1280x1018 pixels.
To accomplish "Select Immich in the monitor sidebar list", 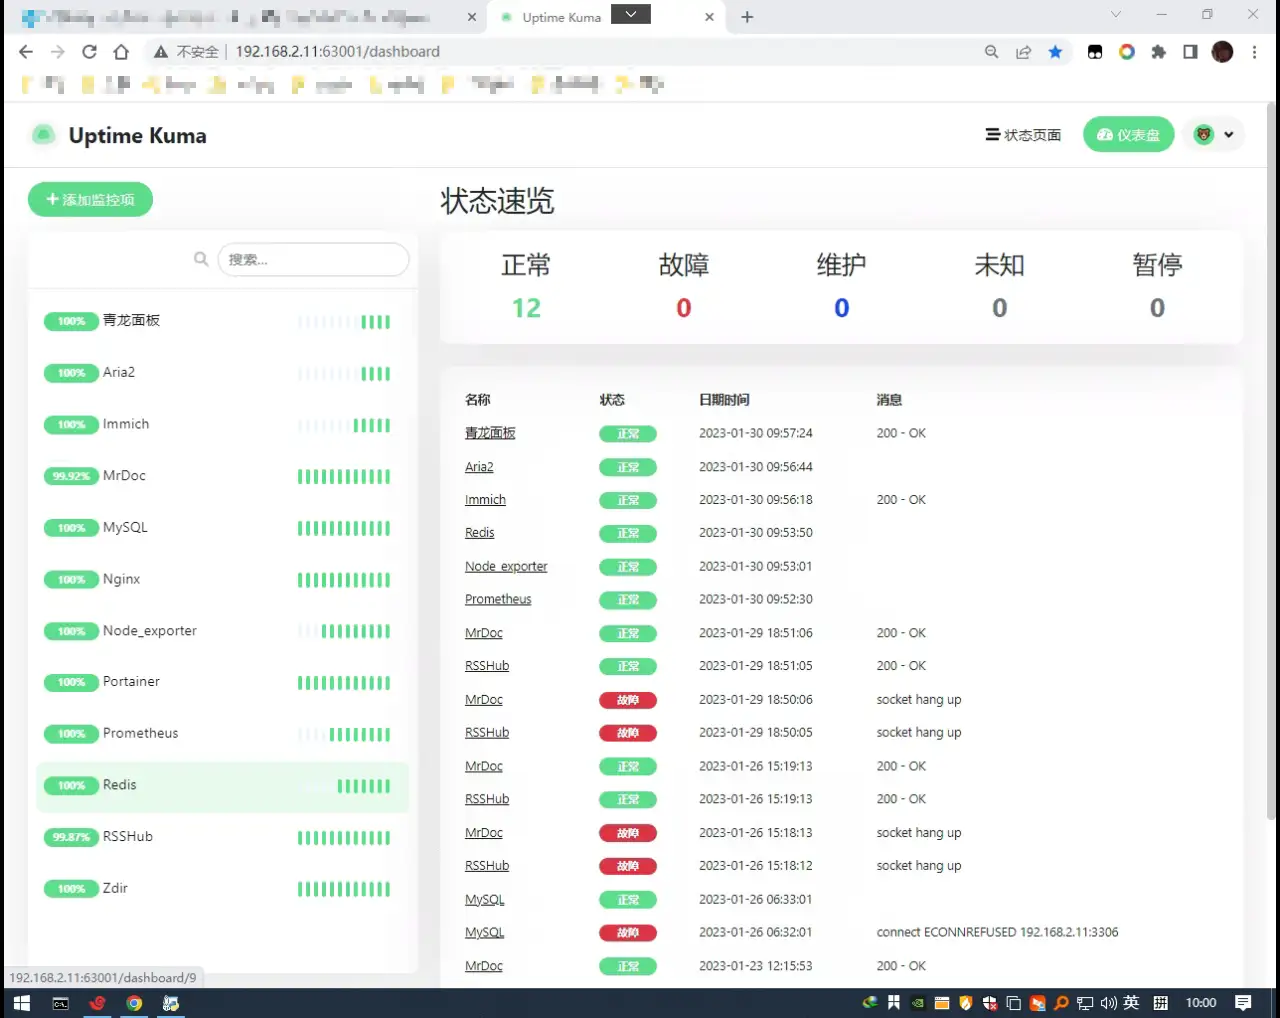I will click(222, 425).
